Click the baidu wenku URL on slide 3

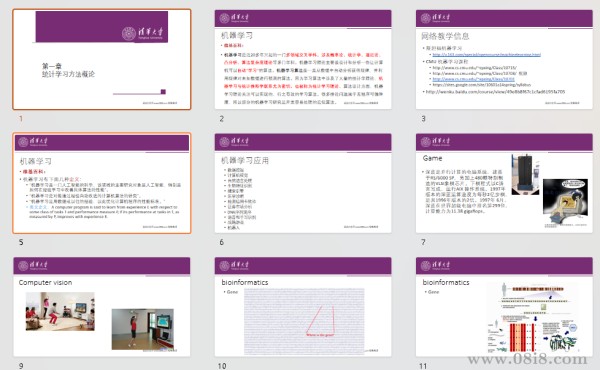click(495, 92)
